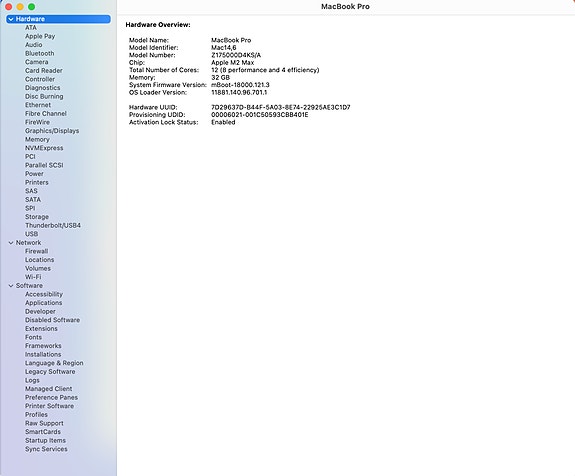
Task: Open the Graphics/Displays item
Action: [x=52, y=131]
